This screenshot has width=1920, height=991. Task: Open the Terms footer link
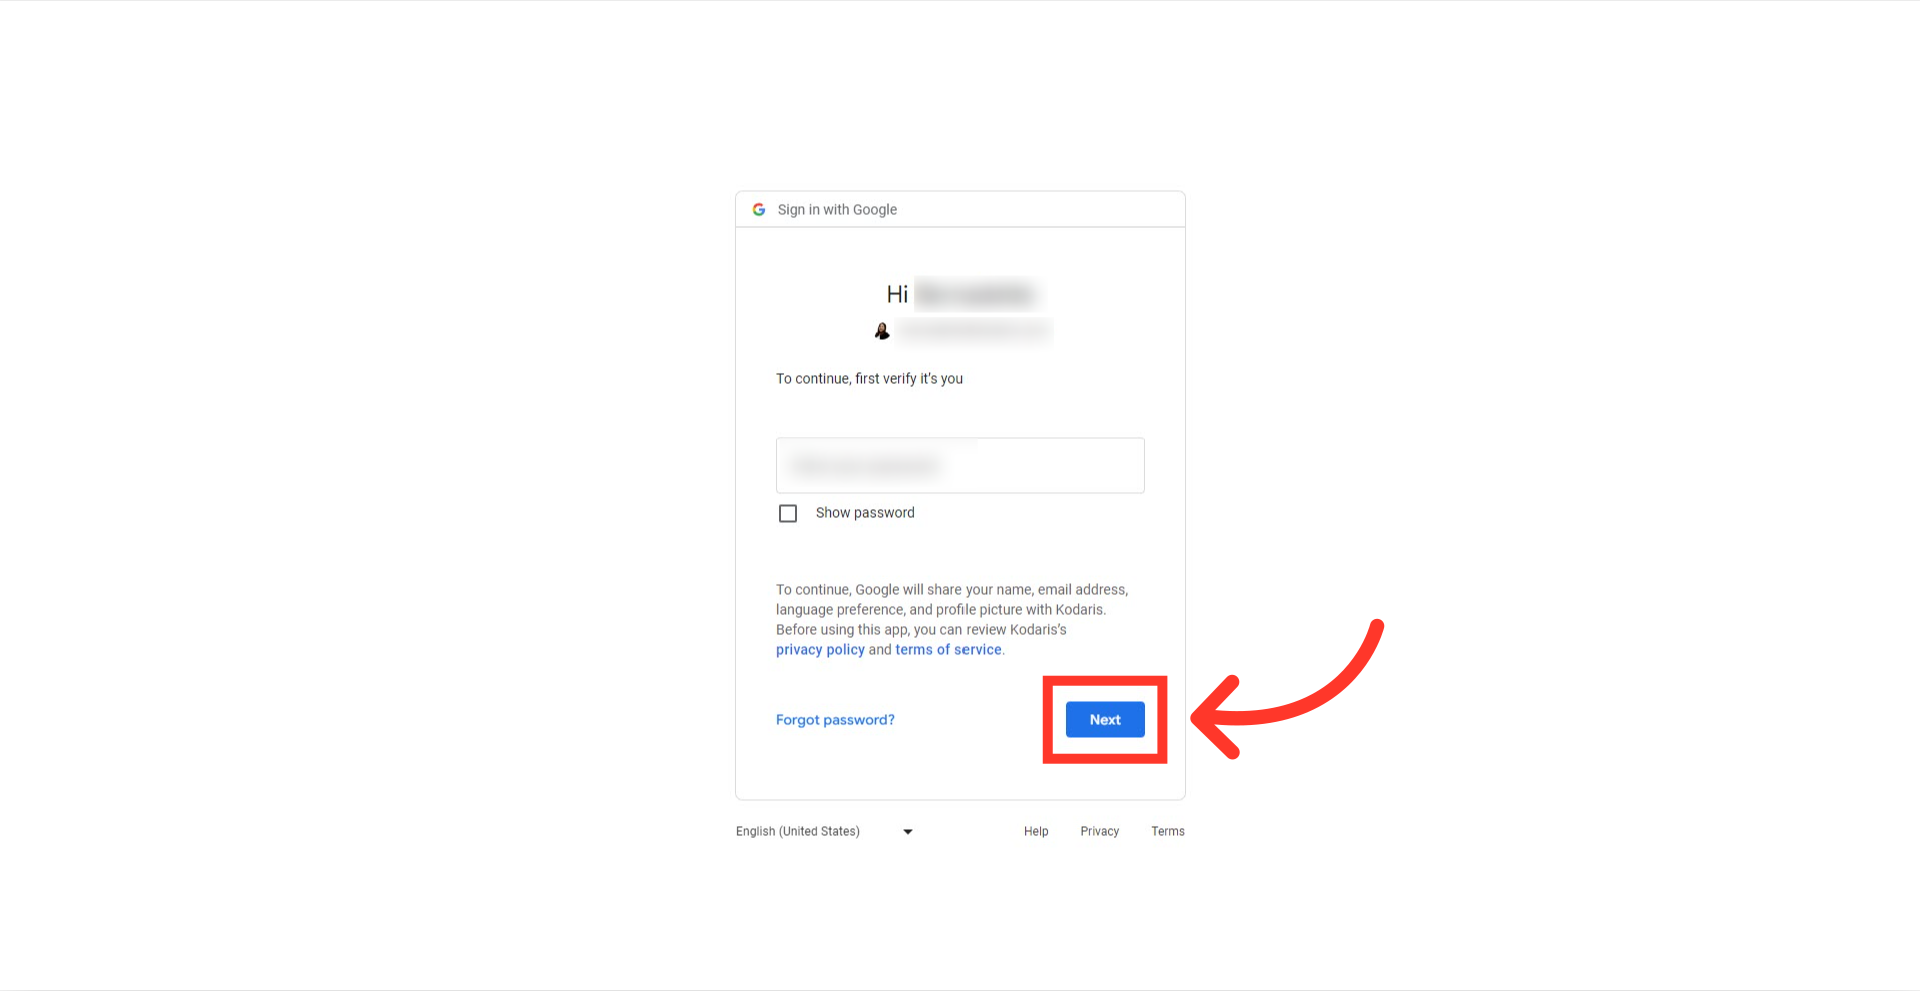click(1168, 831)
